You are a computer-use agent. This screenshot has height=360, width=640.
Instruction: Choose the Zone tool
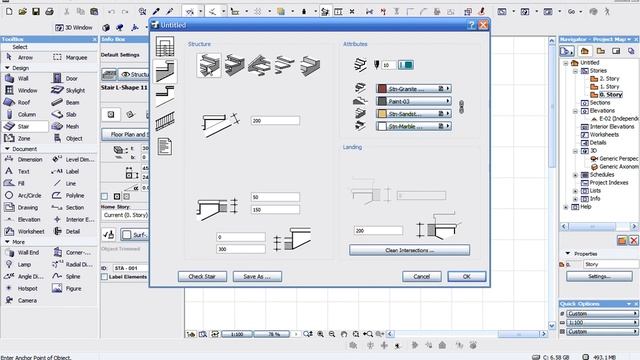pyautogui.click(x=24, y=138)
